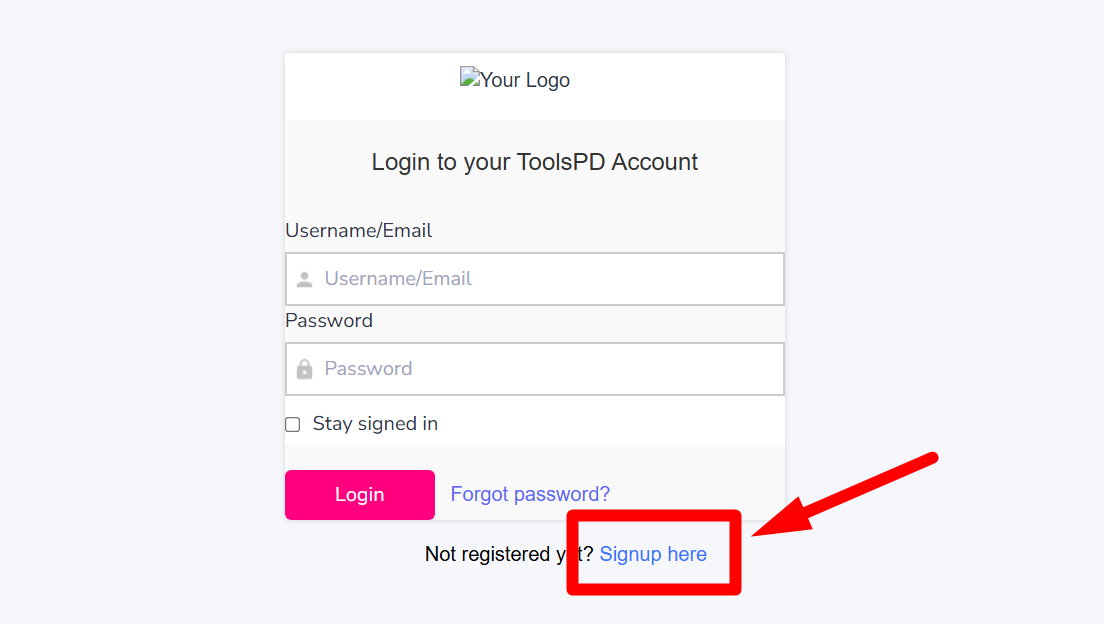Click the Username/Email field label
Image resolution: width=1104 pixels, height=624 pixels.
[x=358, y=231]
